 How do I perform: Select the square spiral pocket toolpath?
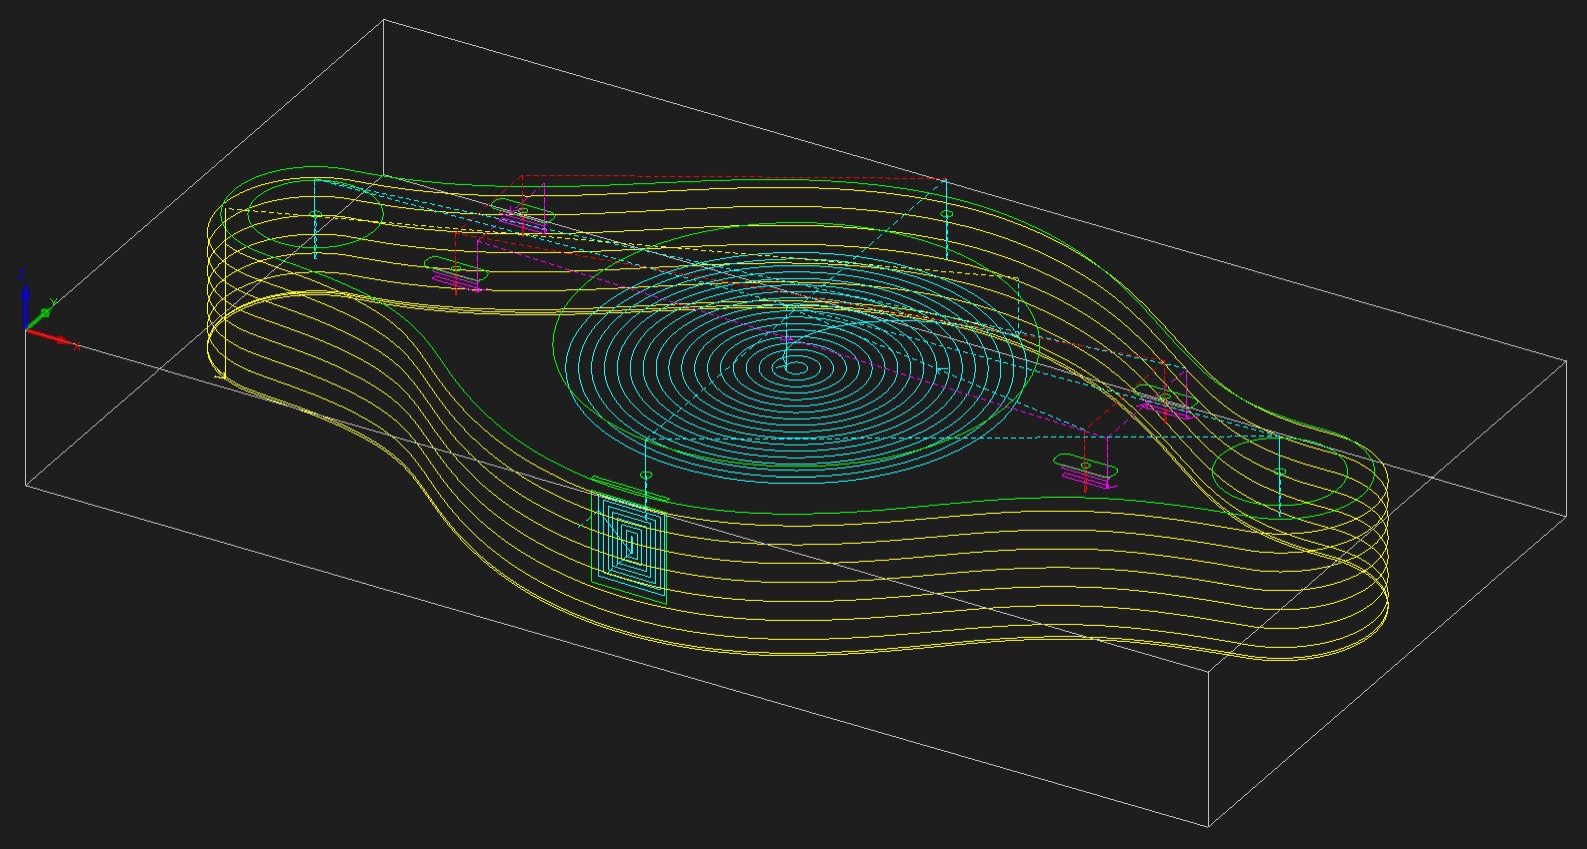(631, 546)
